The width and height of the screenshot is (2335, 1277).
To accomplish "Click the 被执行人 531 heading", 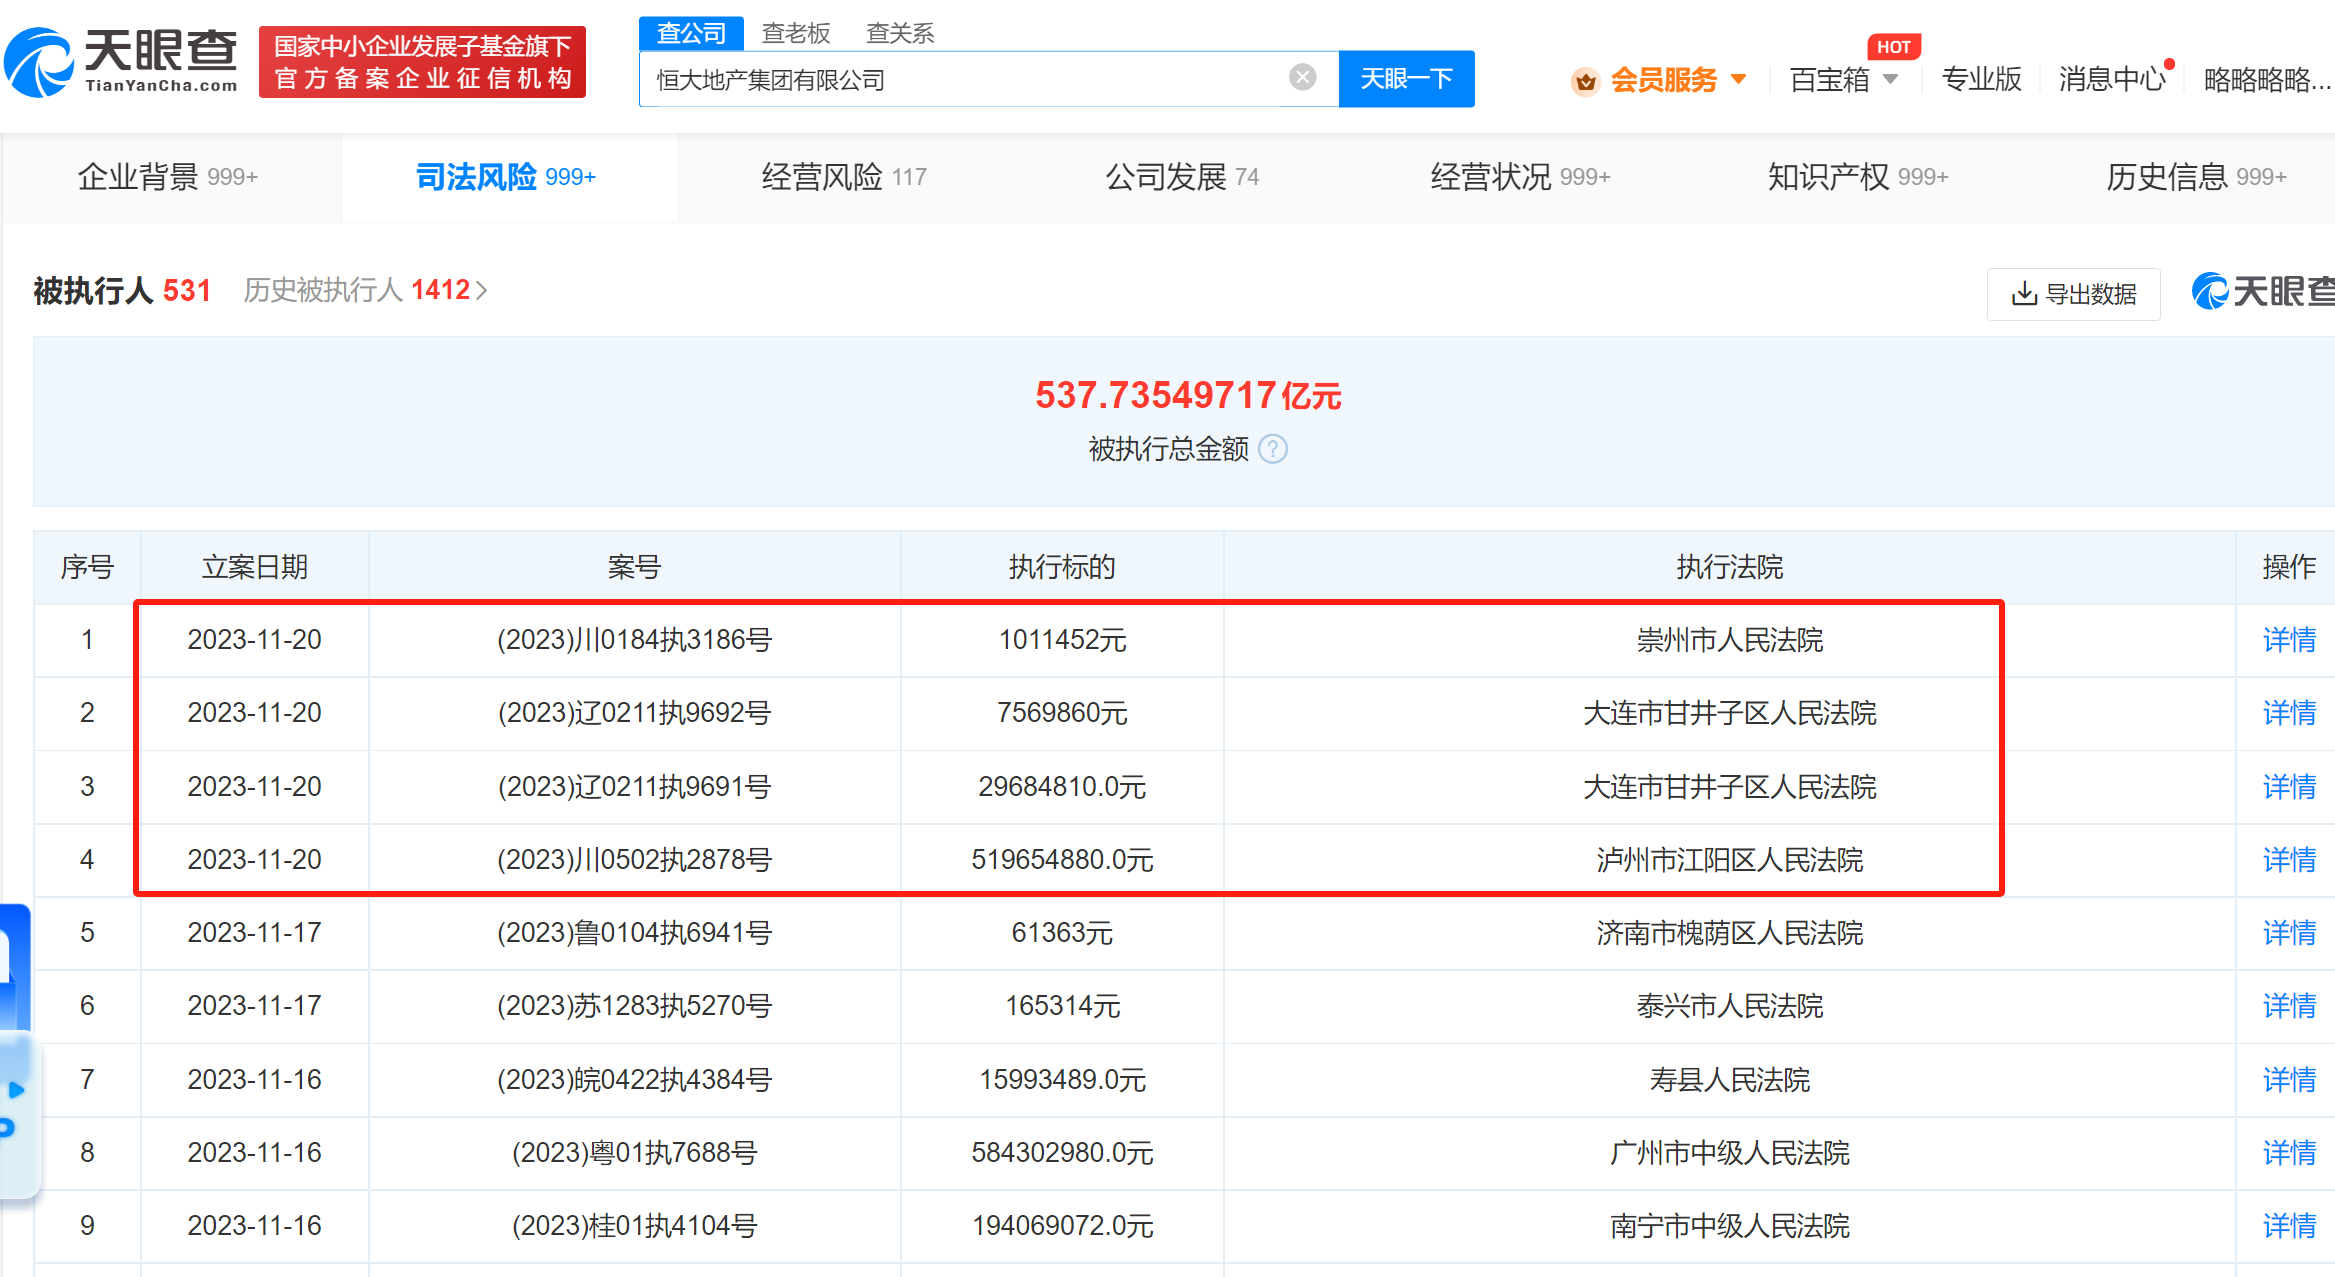I will click(122, 290).
